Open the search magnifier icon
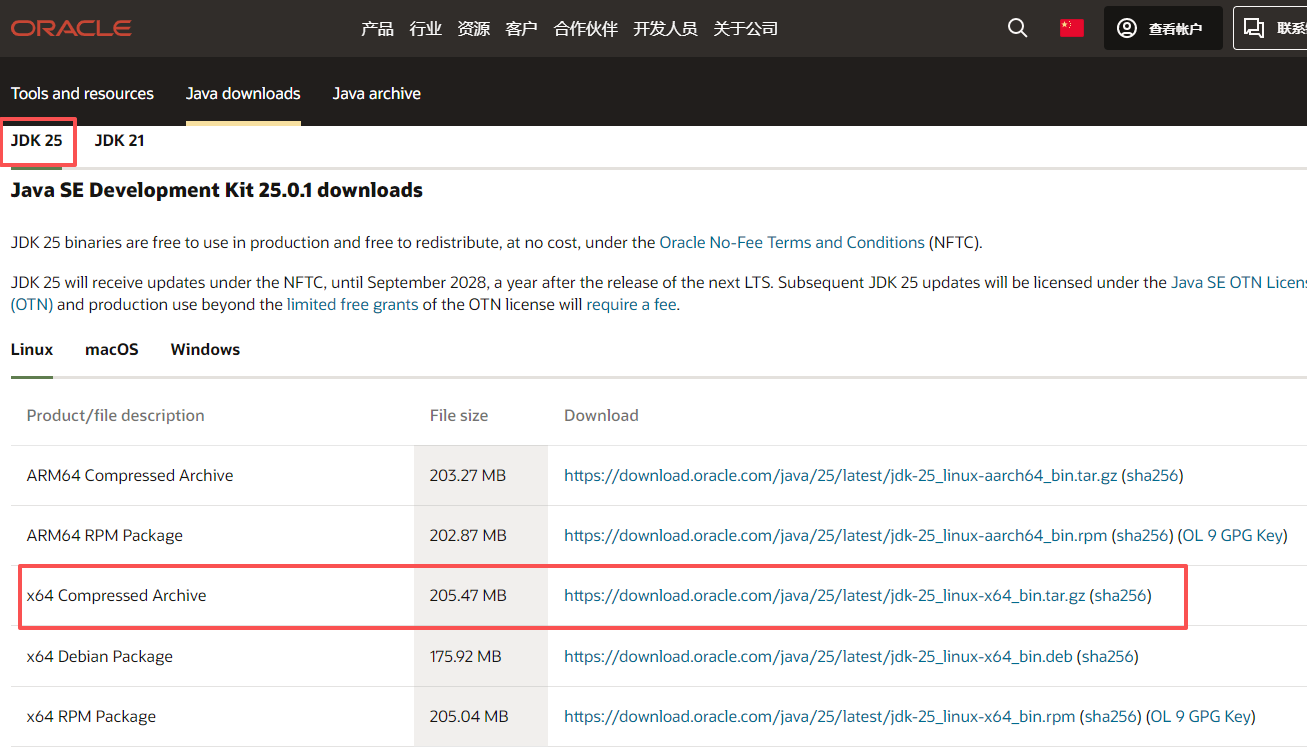The width and height of the screenshot is (1307, 750). [1017, 28]
